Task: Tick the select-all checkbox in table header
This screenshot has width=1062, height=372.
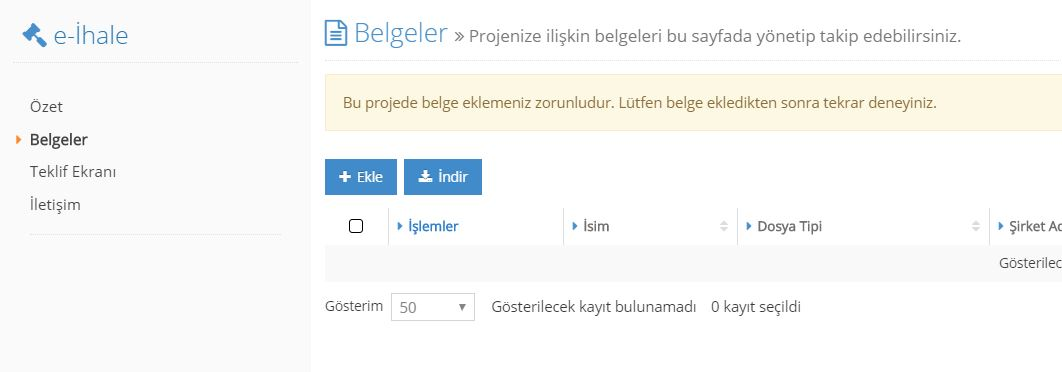Action: point(356,226)
